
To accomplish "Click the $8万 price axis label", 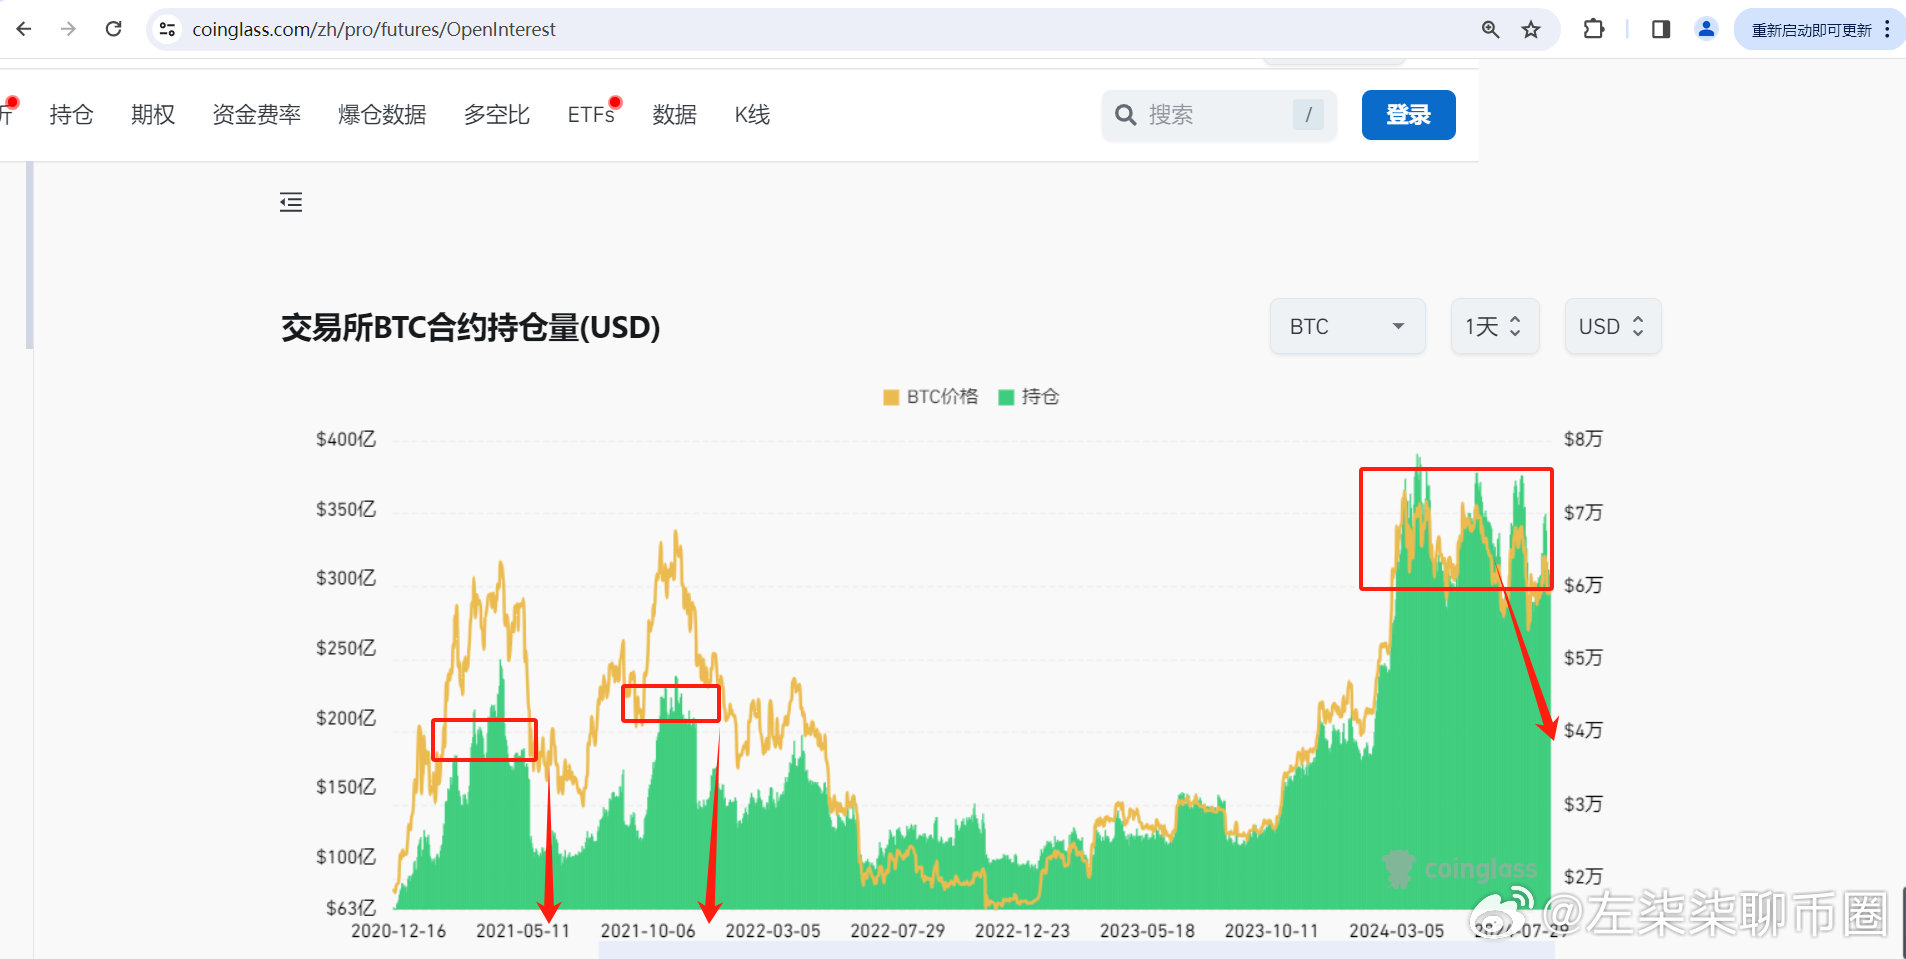I will tap(1583, 439).
